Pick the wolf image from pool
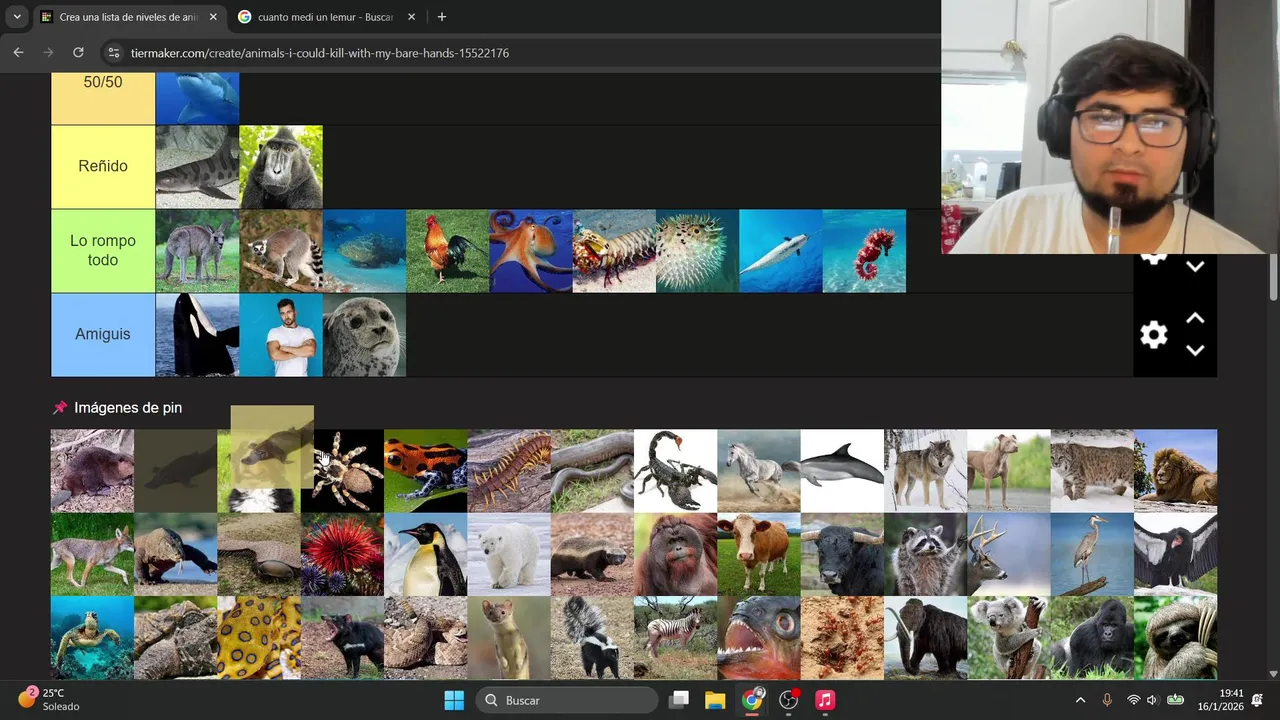The width and height of the screenshot is (1280, 720). [925, 471]
